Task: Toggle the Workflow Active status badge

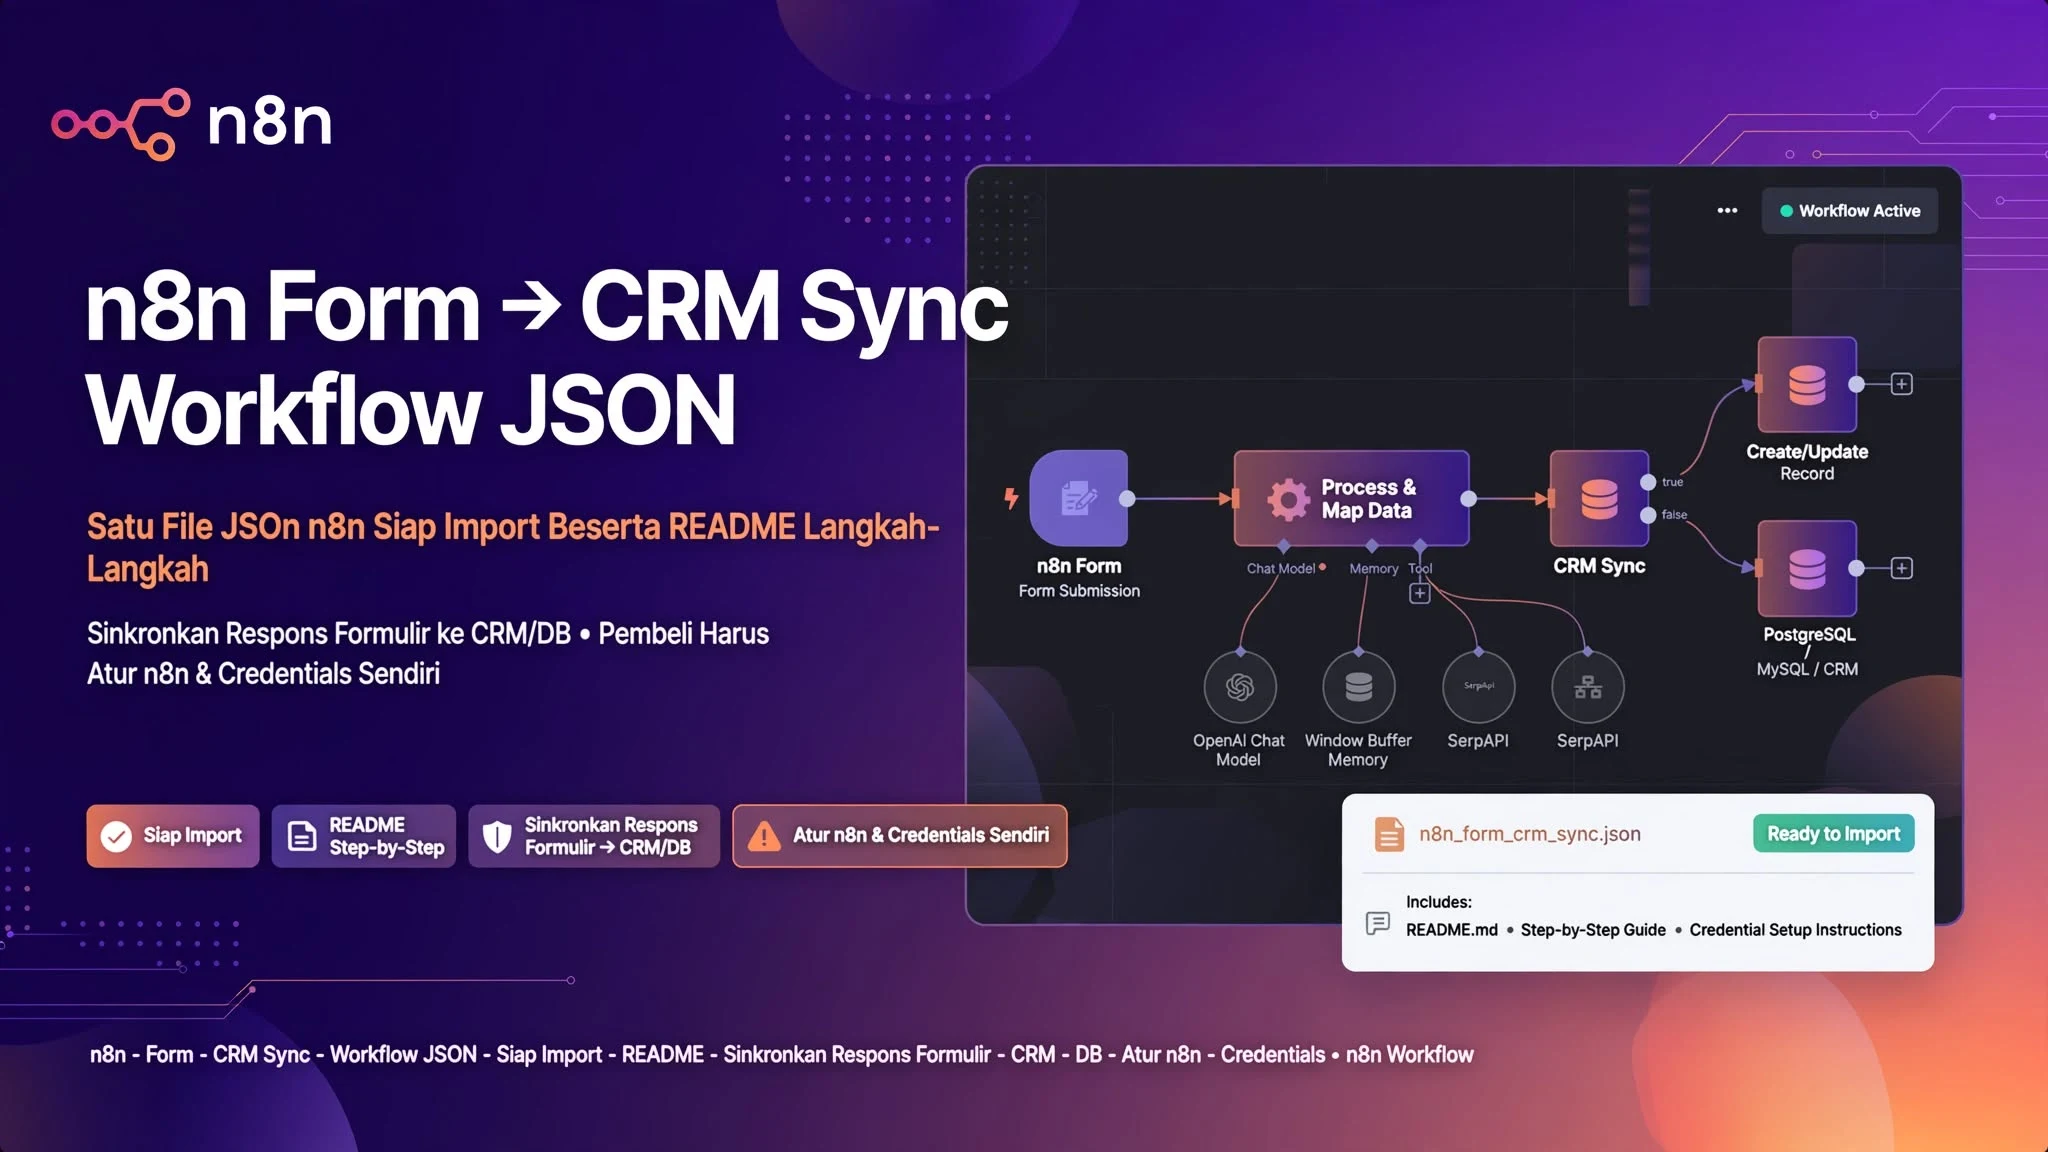Action: [1849, 211]
